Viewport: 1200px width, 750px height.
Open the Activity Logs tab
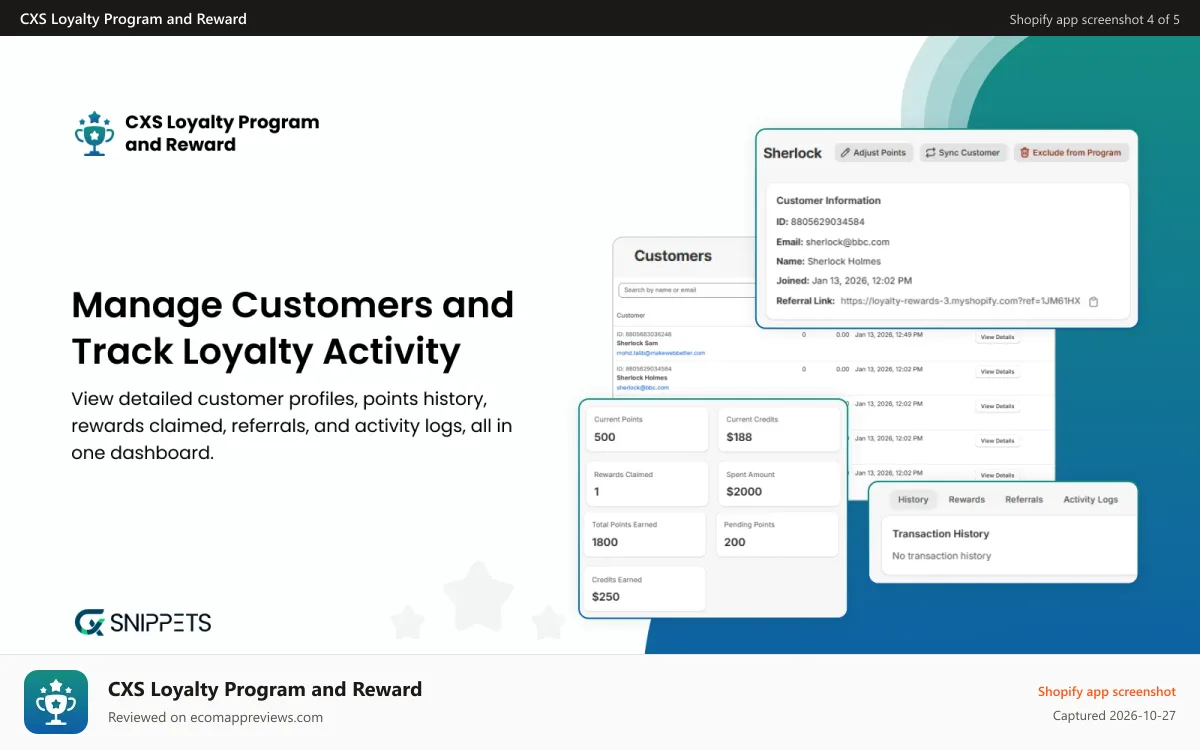click(1091, 500)
